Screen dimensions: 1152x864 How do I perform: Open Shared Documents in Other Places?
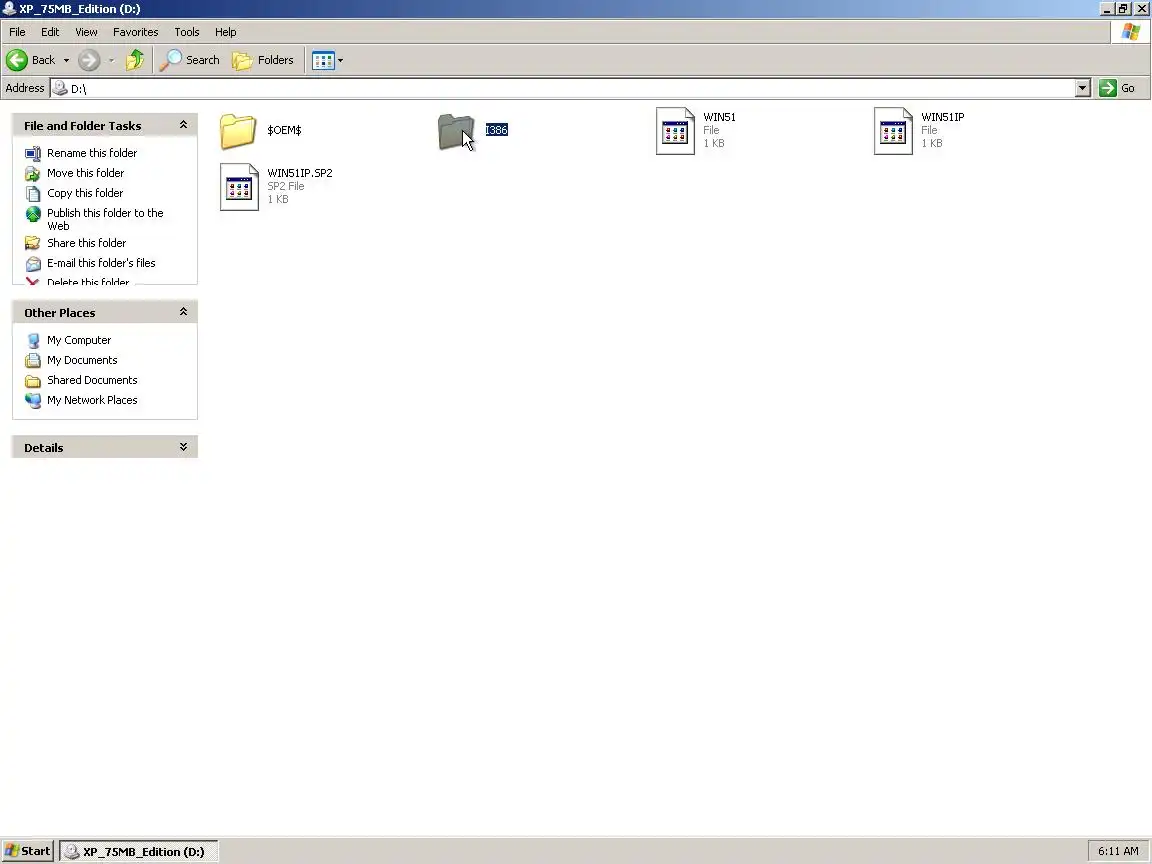click(93, 380)
